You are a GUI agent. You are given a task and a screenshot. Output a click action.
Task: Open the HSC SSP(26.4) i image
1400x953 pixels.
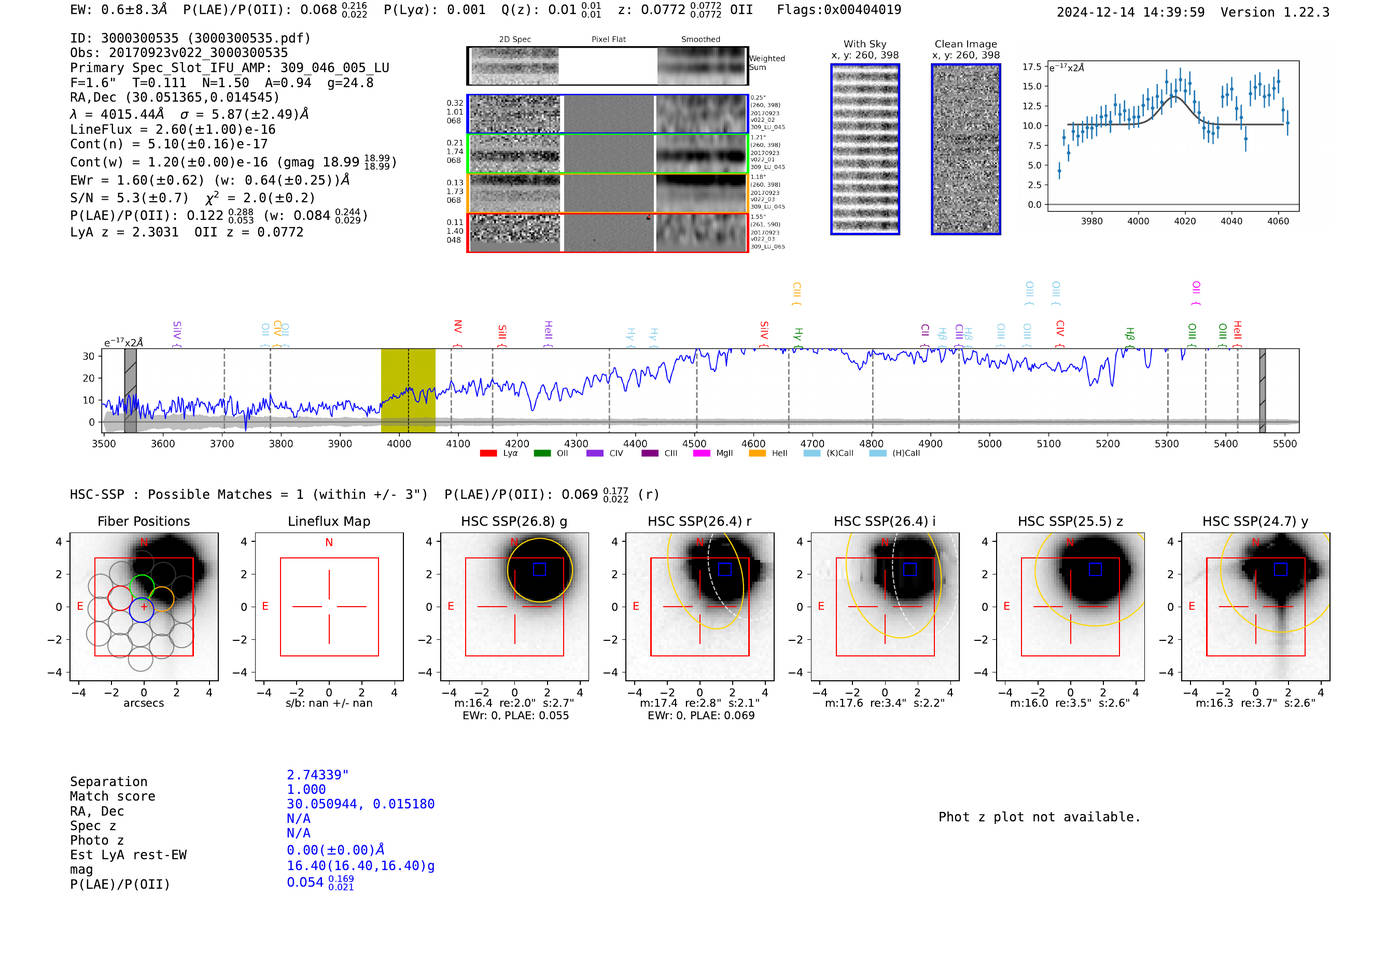[885, 607]
